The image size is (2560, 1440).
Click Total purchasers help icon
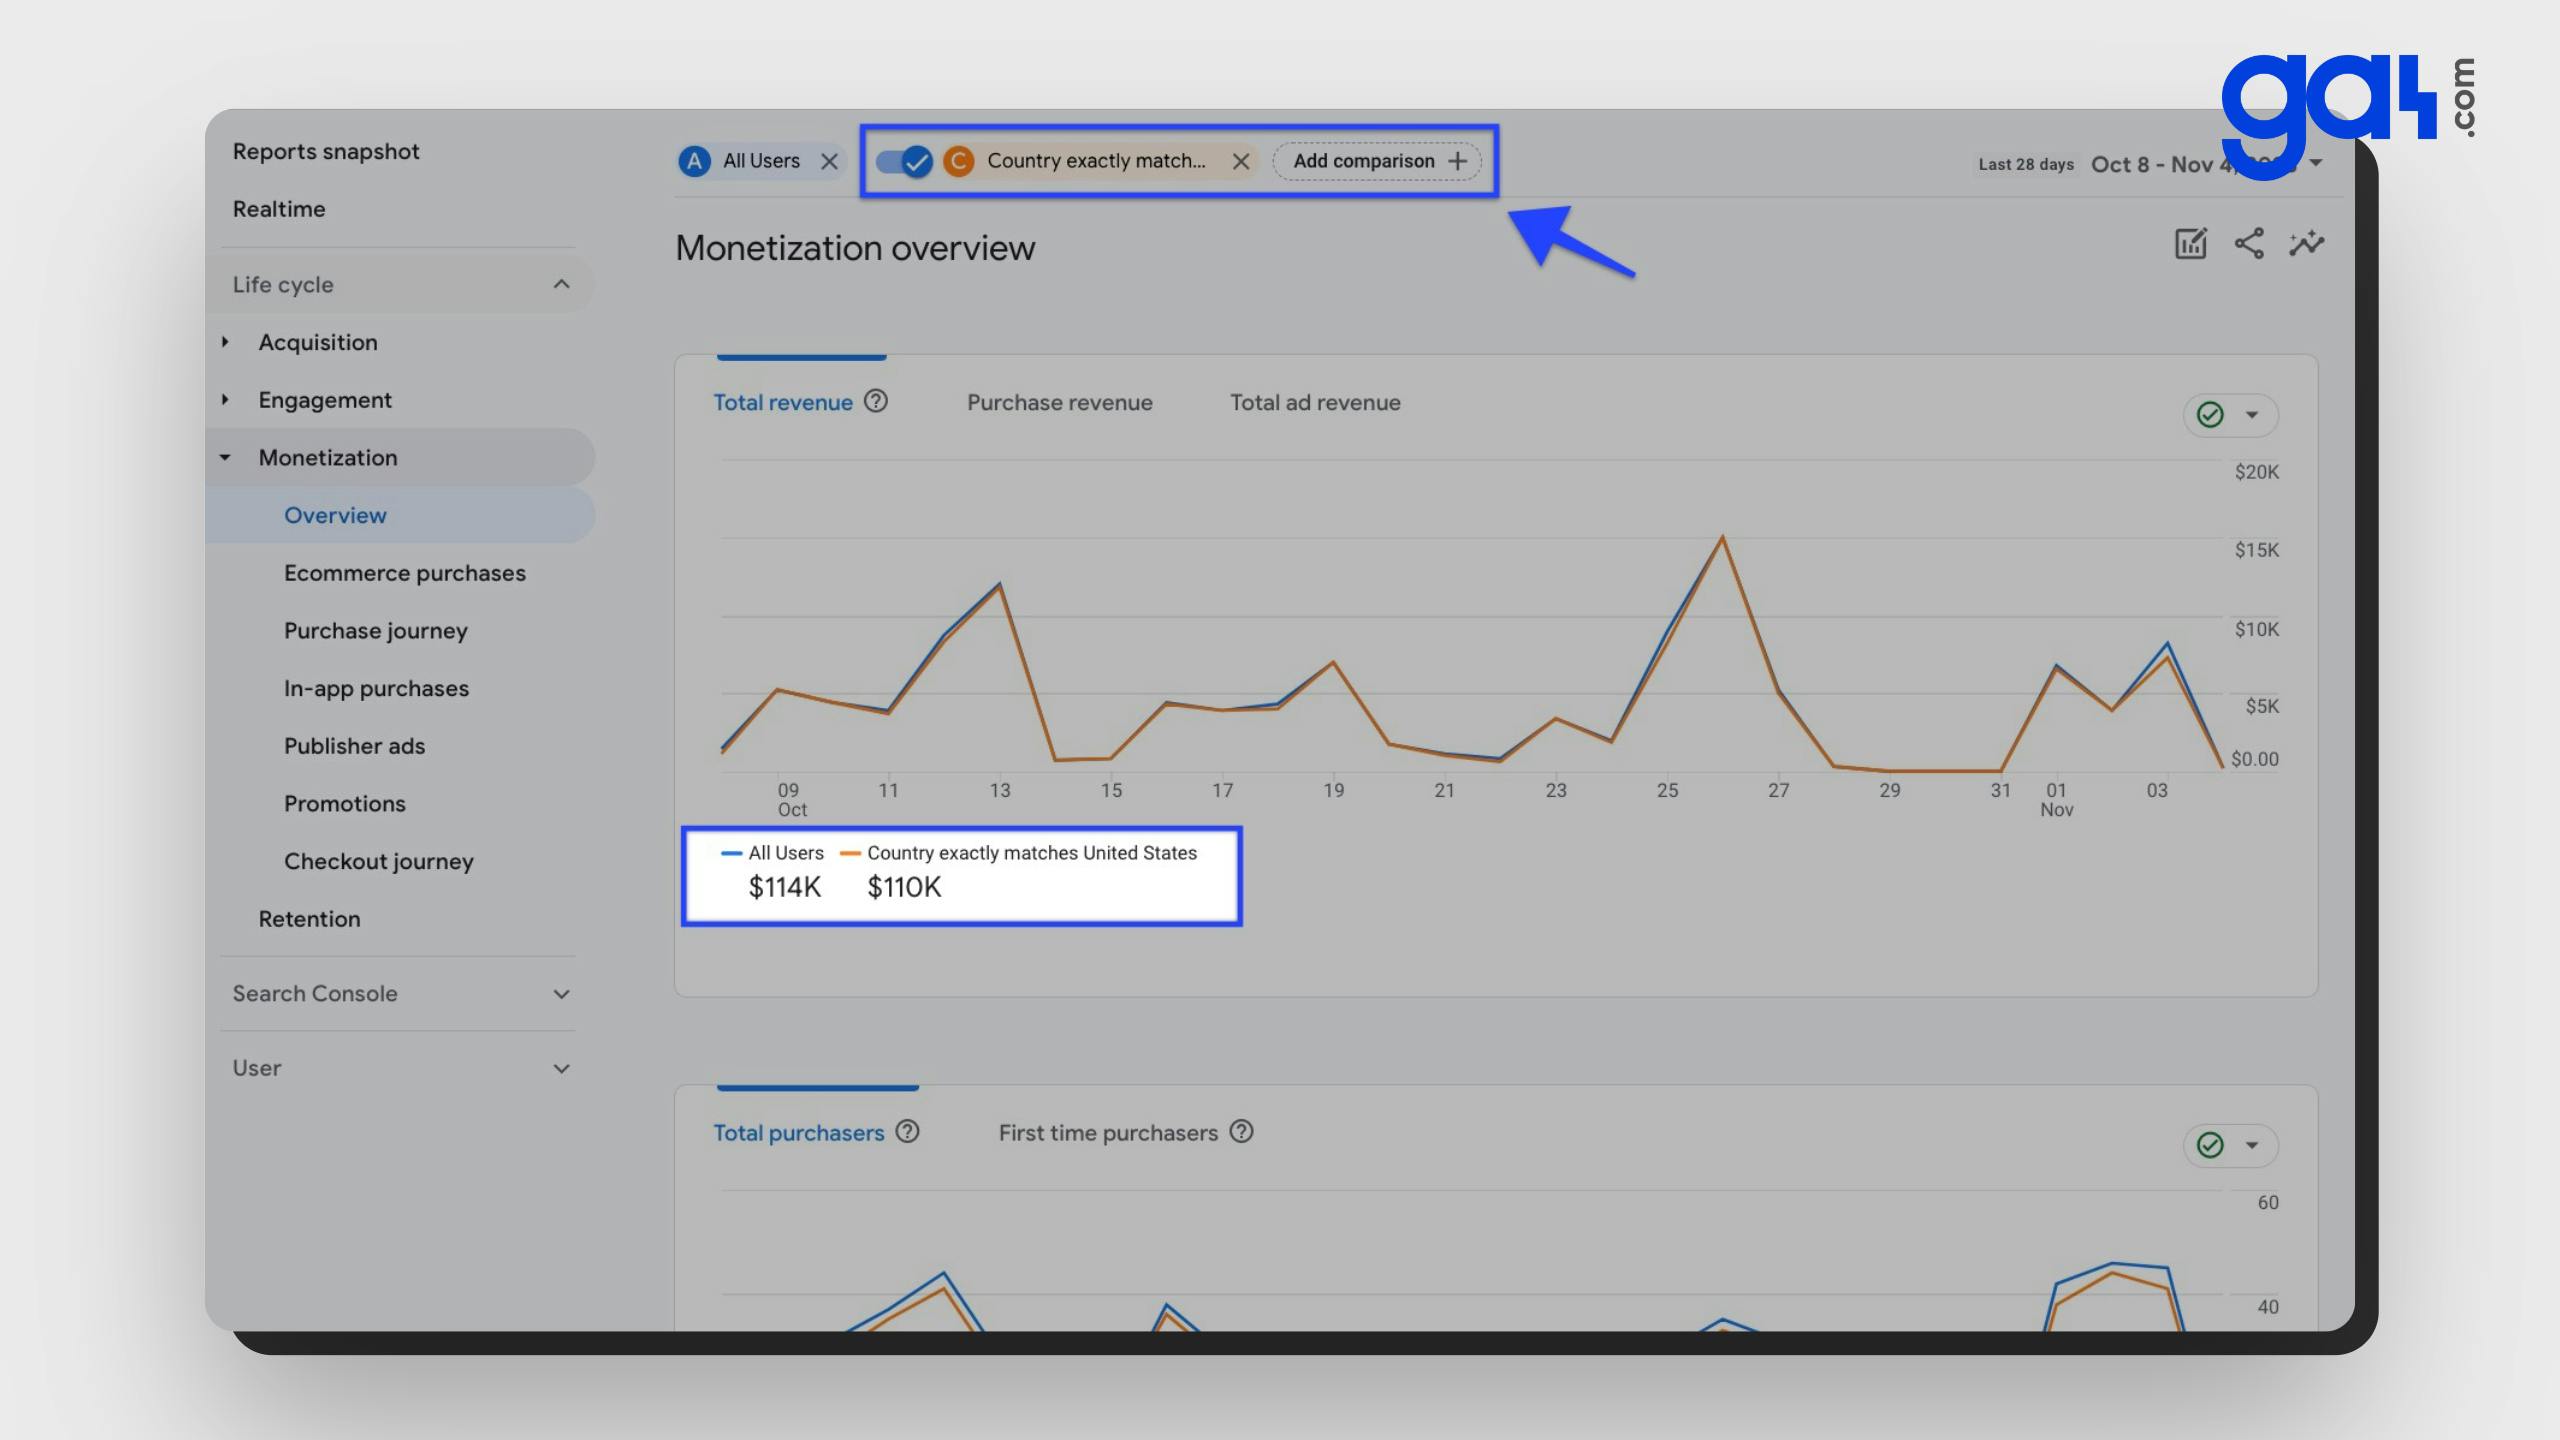click(907, 1131)
